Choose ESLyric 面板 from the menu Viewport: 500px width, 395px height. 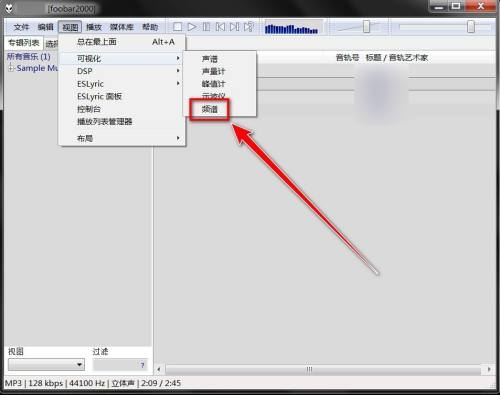click(x=122, y=96)
